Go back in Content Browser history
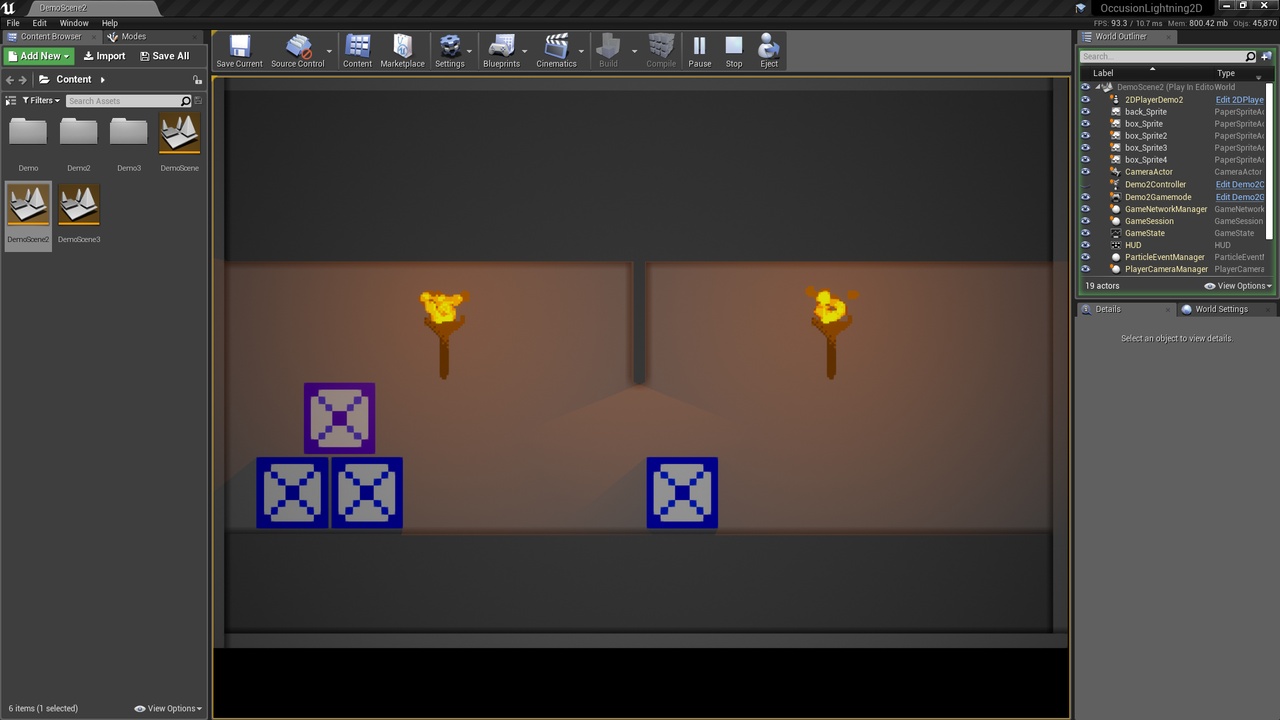This screenshot has height=720, width=1280. point(10,80)
